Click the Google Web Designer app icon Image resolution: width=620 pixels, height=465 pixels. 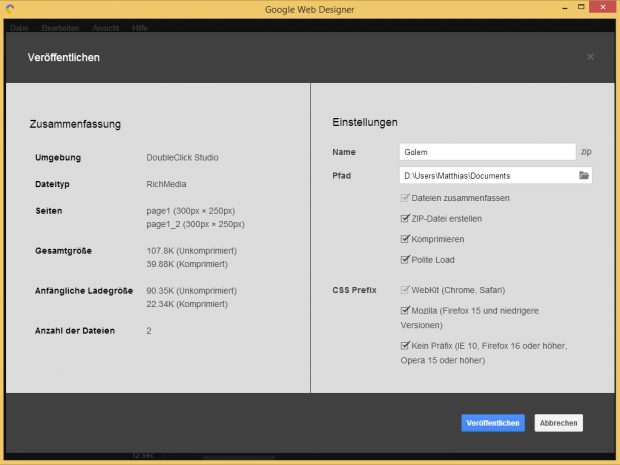click(10, 11)
